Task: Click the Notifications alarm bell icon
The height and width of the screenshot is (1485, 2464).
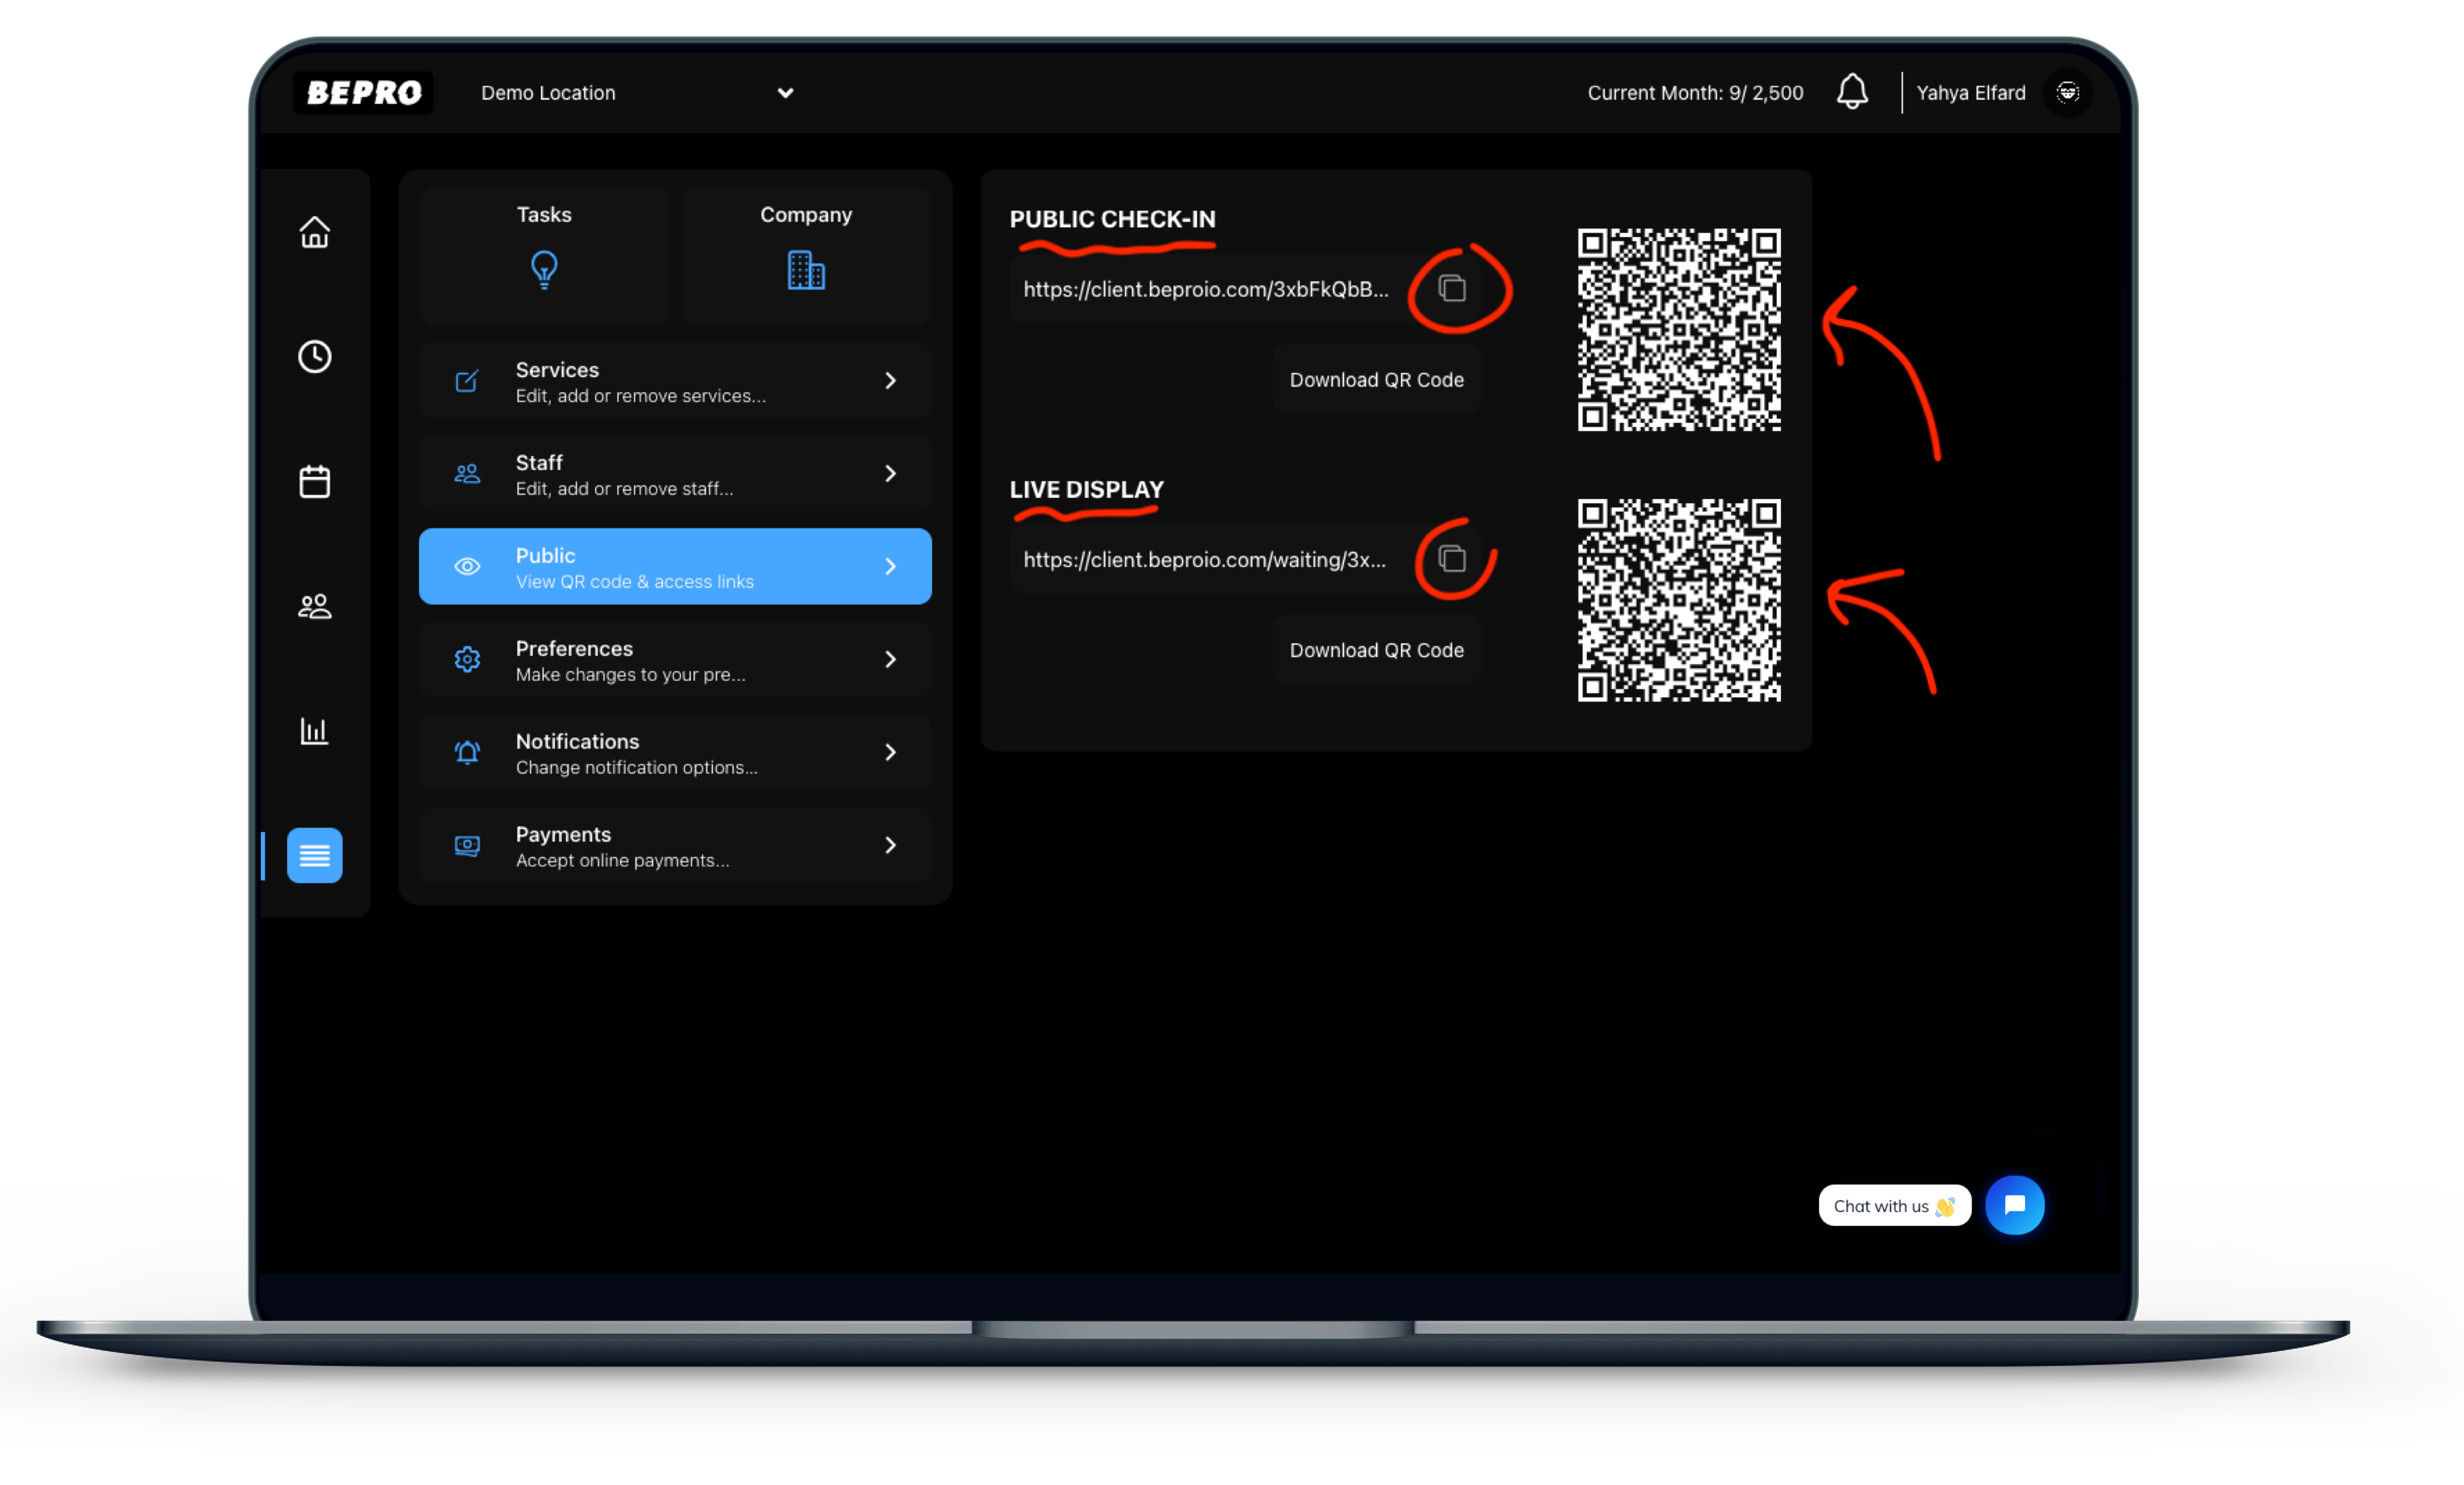Action: point(467,752)
